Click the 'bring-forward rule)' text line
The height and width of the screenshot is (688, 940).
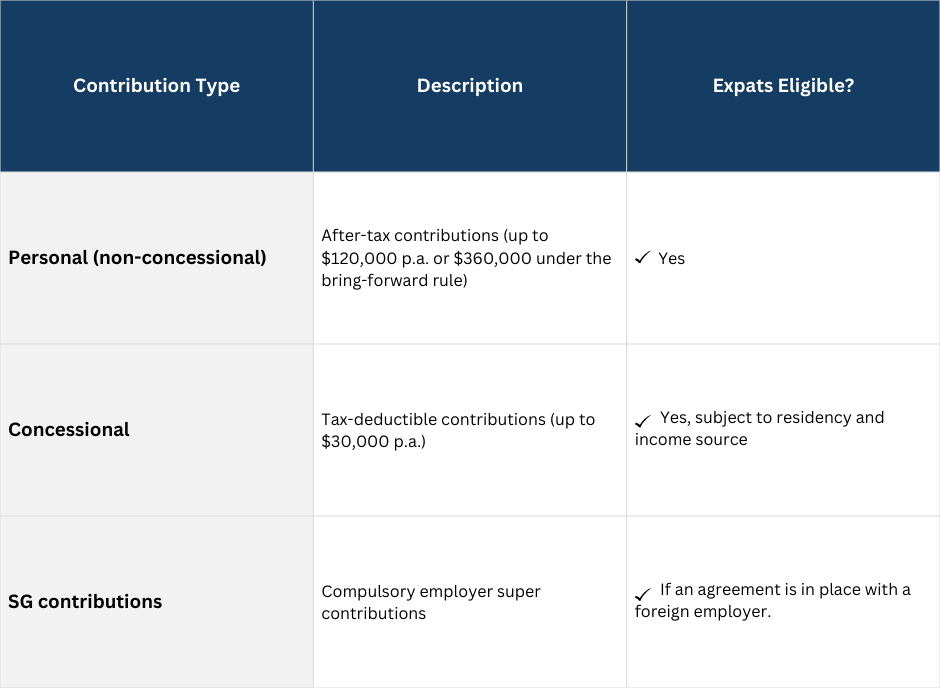point(394,280)
